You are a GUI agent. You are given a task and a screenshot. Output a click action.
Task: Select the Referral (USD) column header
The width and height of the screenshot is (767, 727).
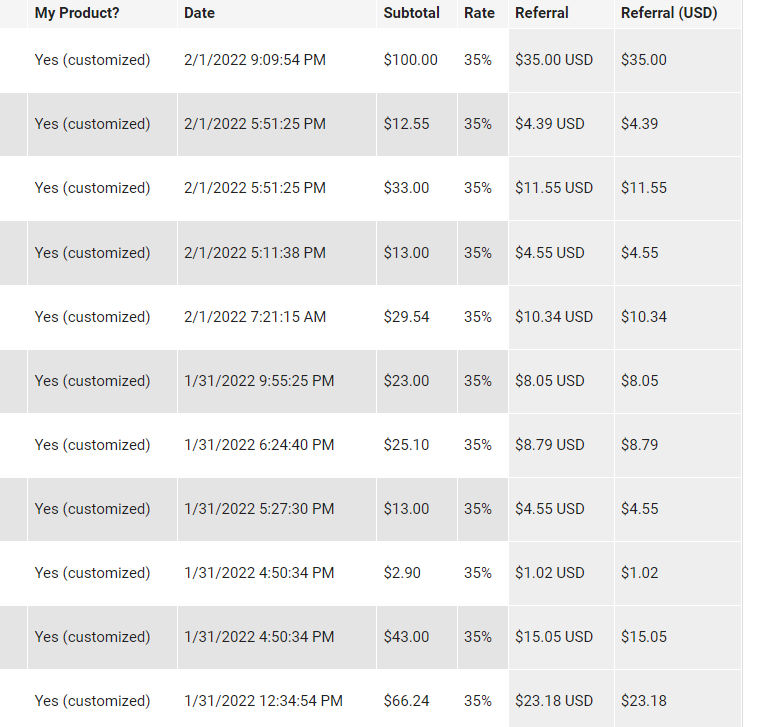pos(669,13)
